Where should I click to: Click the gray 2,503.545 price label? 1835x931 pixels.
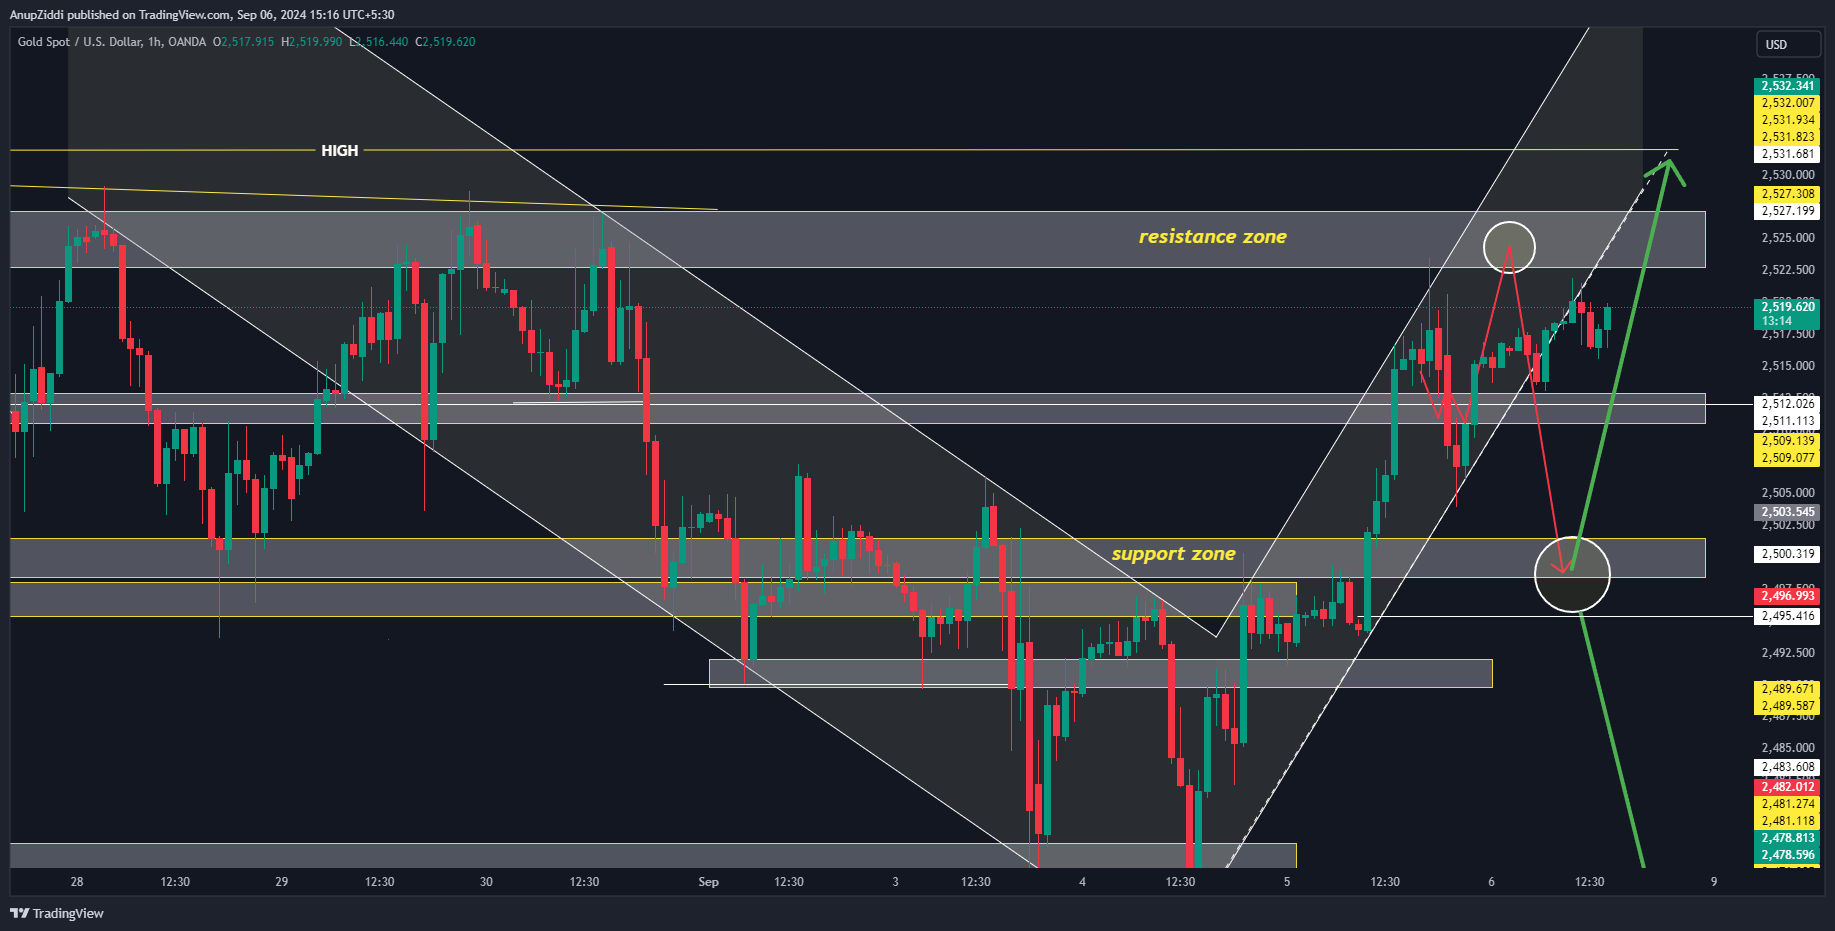(x=1787, y=512)
